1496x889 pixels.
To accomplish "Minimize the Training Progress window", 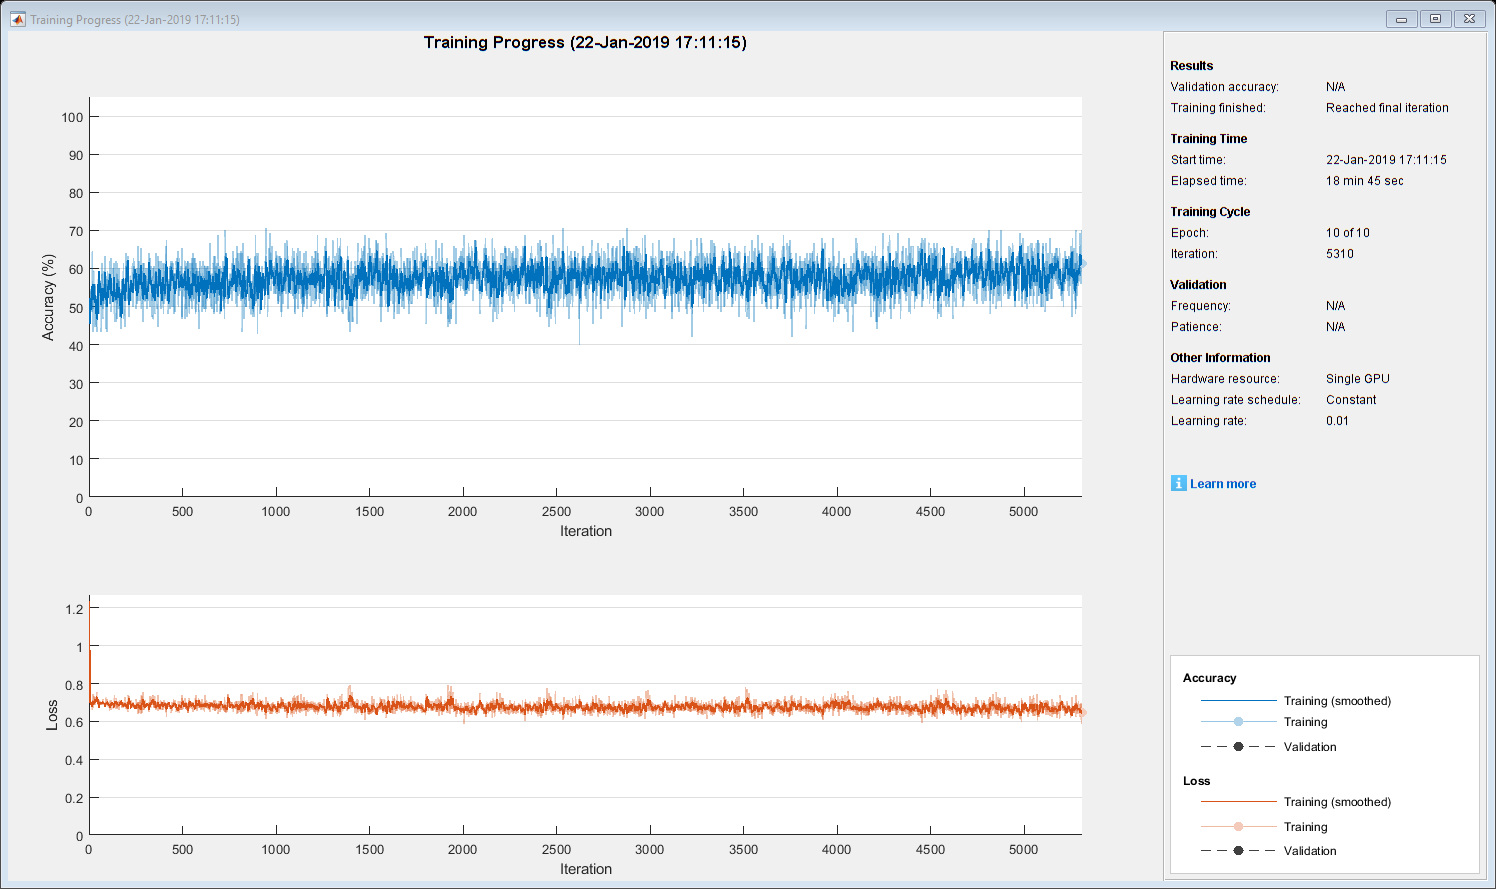I will (x=1401, y=19).
